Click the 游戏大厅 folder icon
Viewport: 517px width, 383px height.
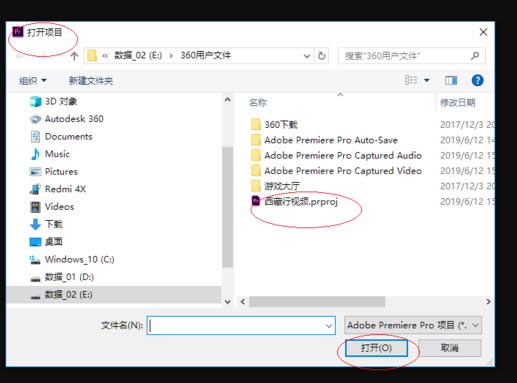pyautogui.click(x=256, y=186)
